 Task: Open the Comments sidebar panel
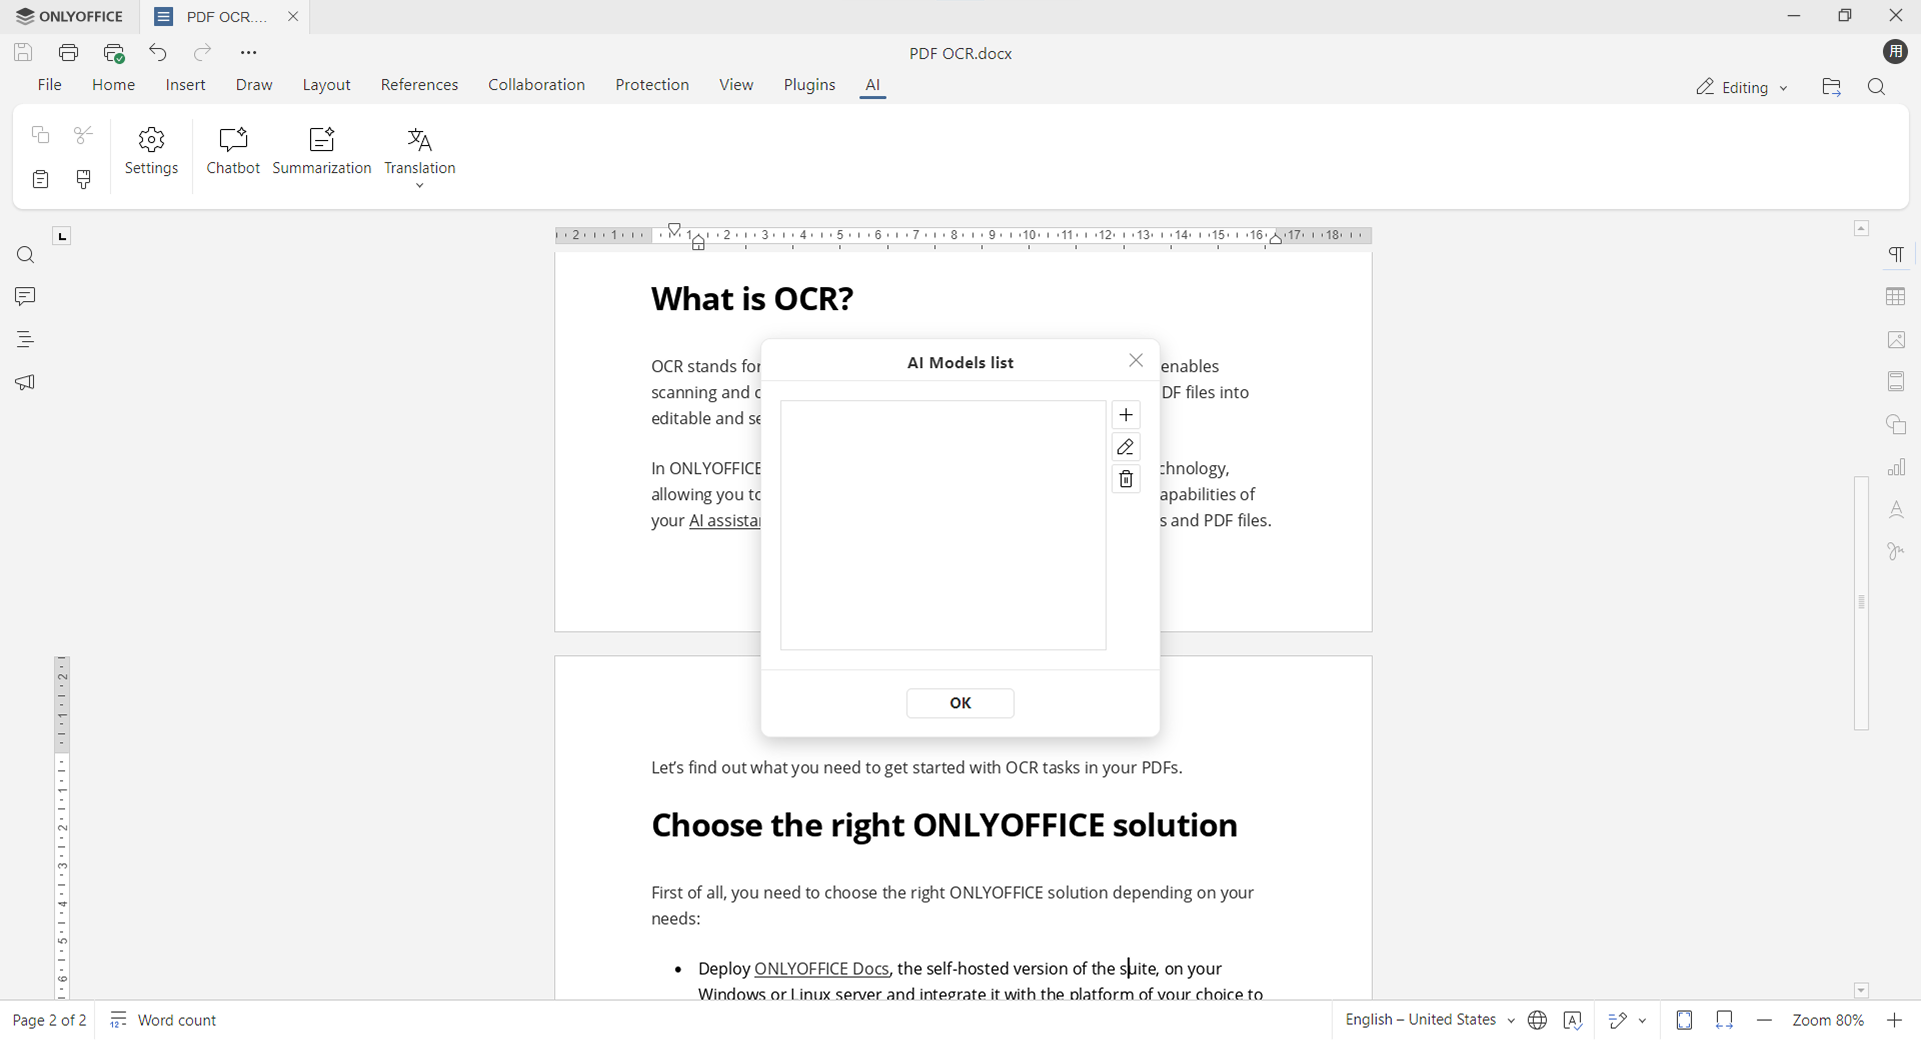tap(26, 297)
